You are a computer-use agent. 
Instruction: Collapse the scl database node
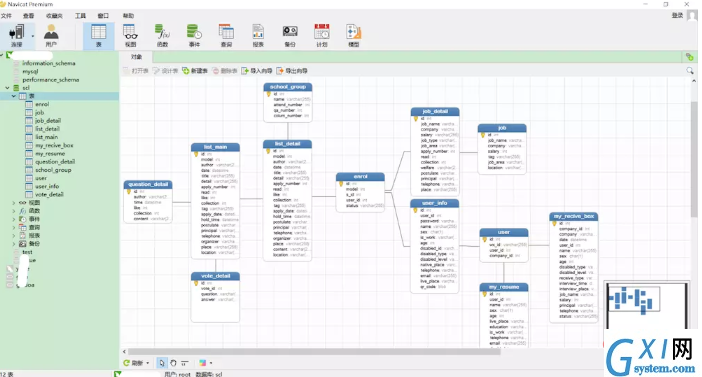point(7,88)
